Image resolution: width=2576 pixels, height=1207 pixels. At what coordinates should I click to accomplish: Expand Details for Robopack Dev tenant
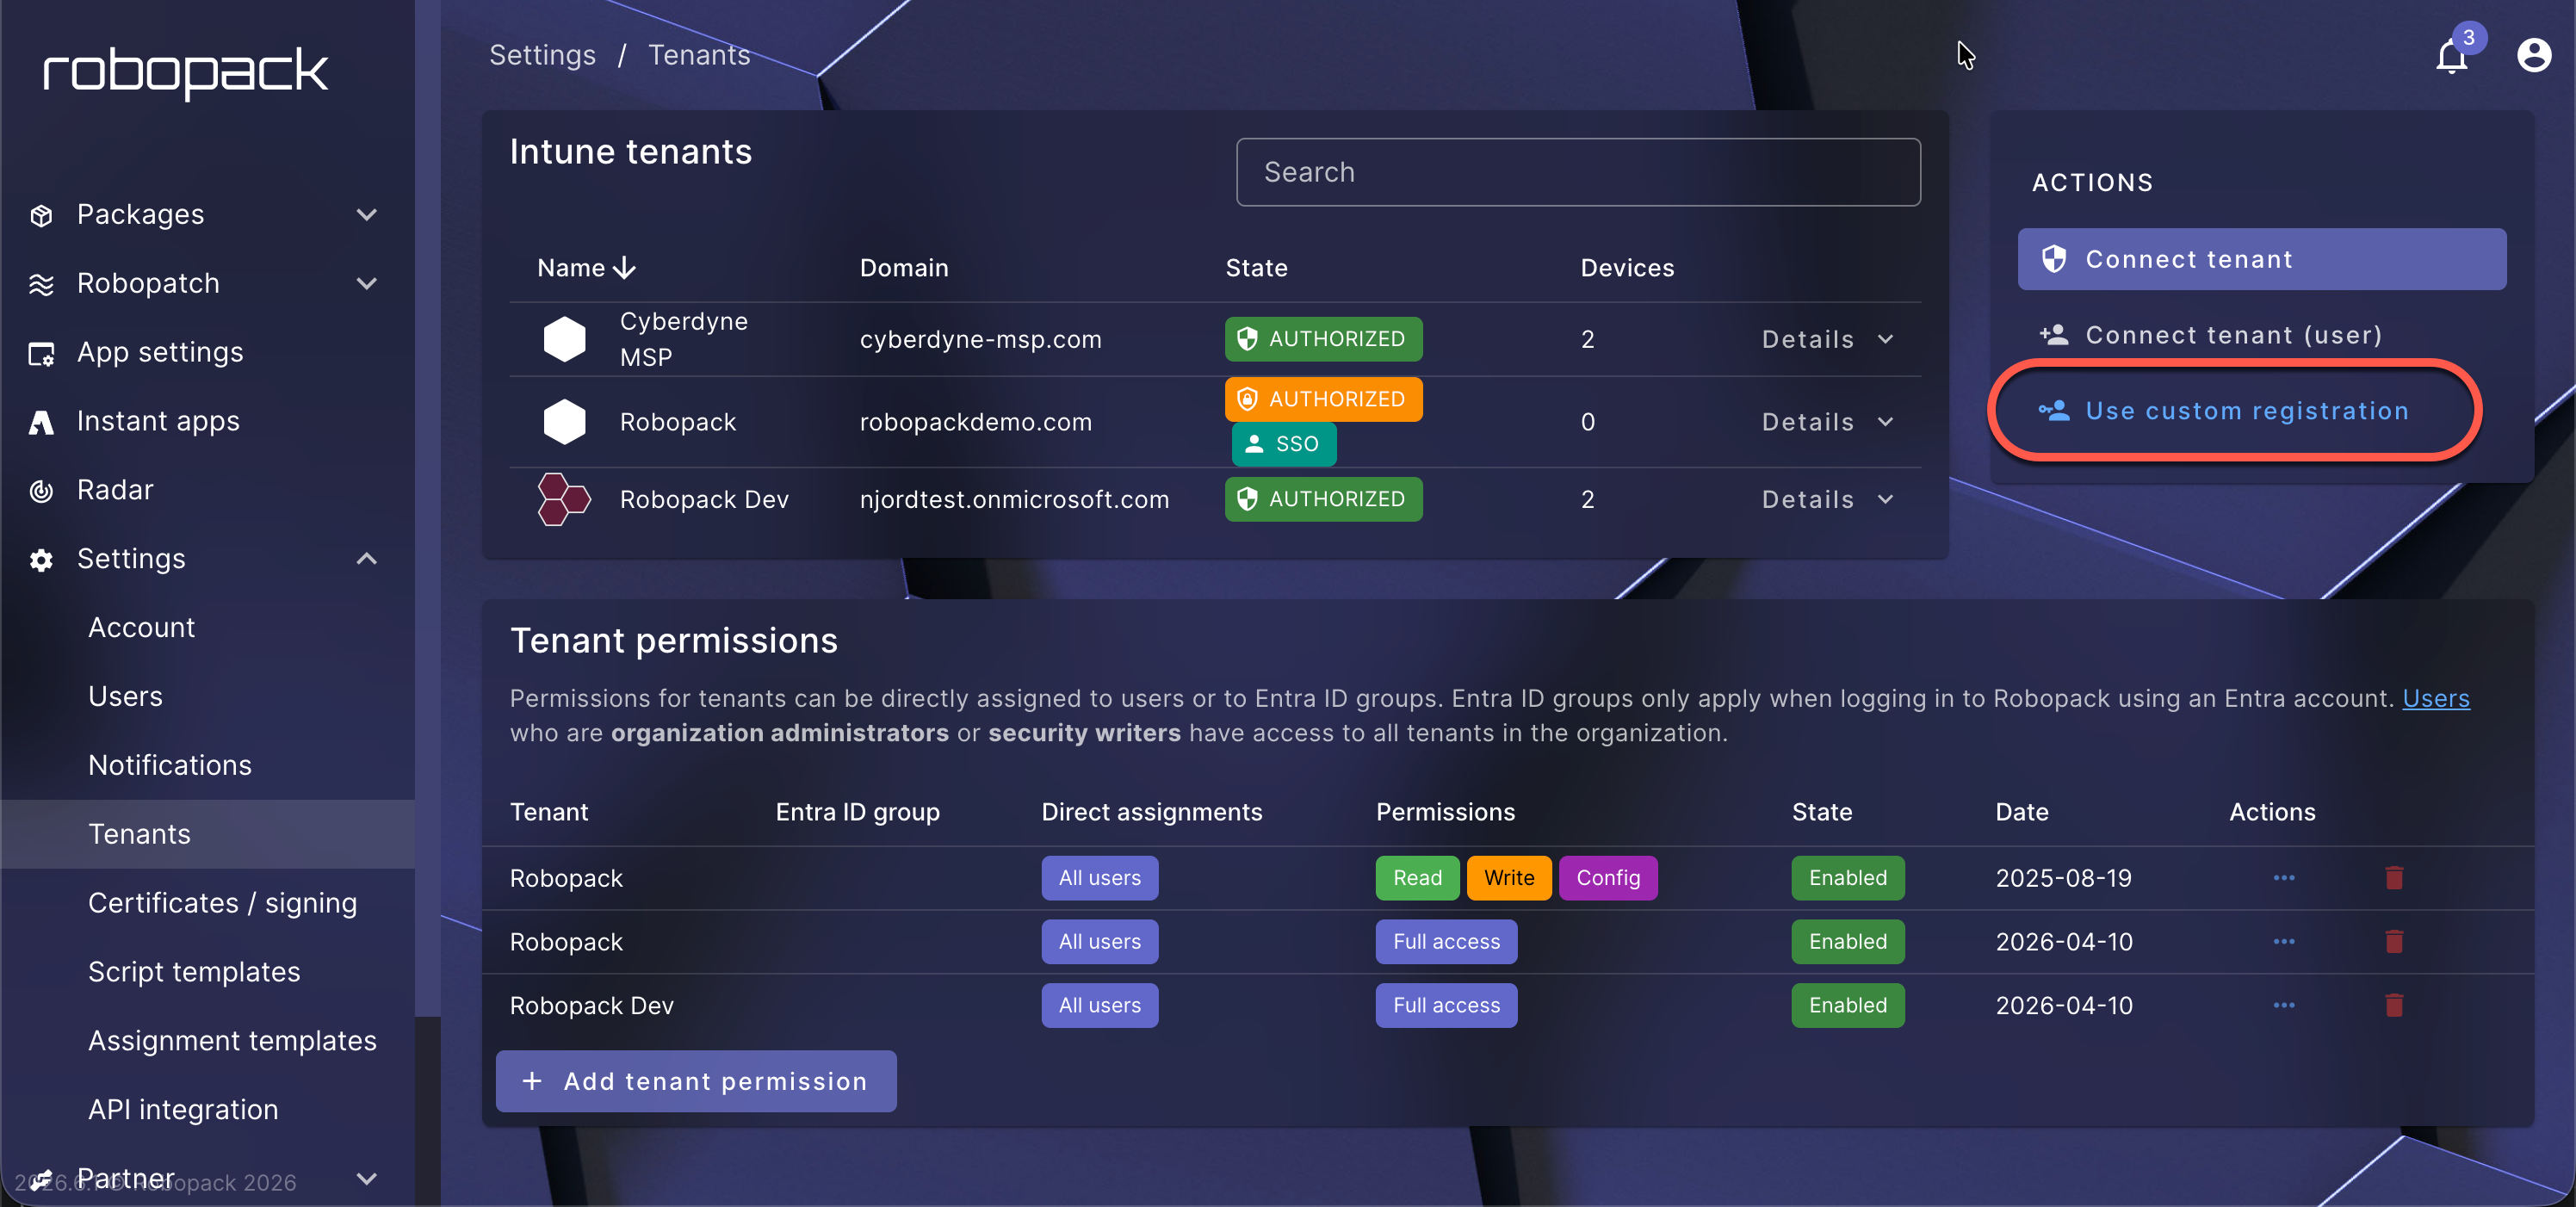click(x=1827, y=499)
